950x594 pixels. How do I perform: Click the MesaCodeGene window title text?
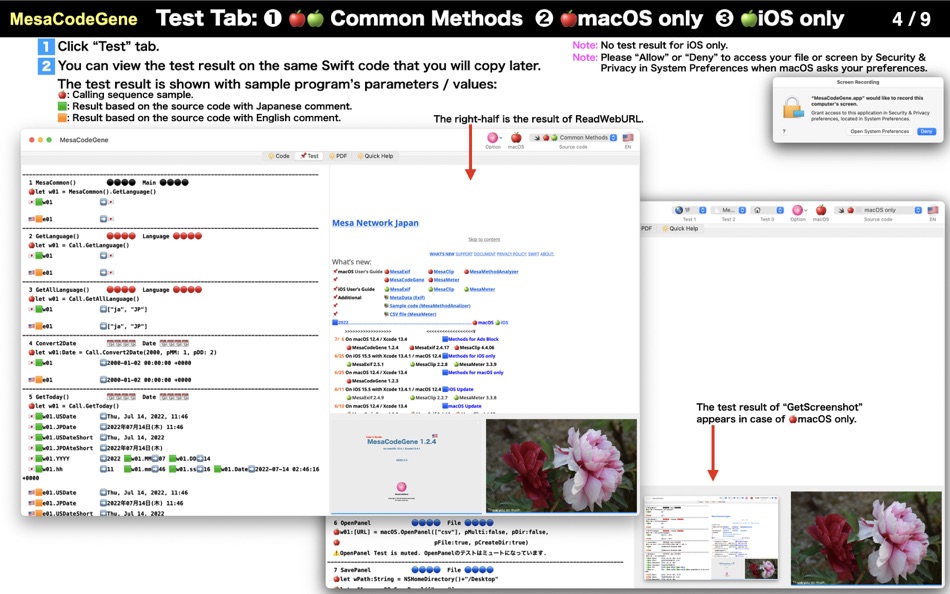84,140
